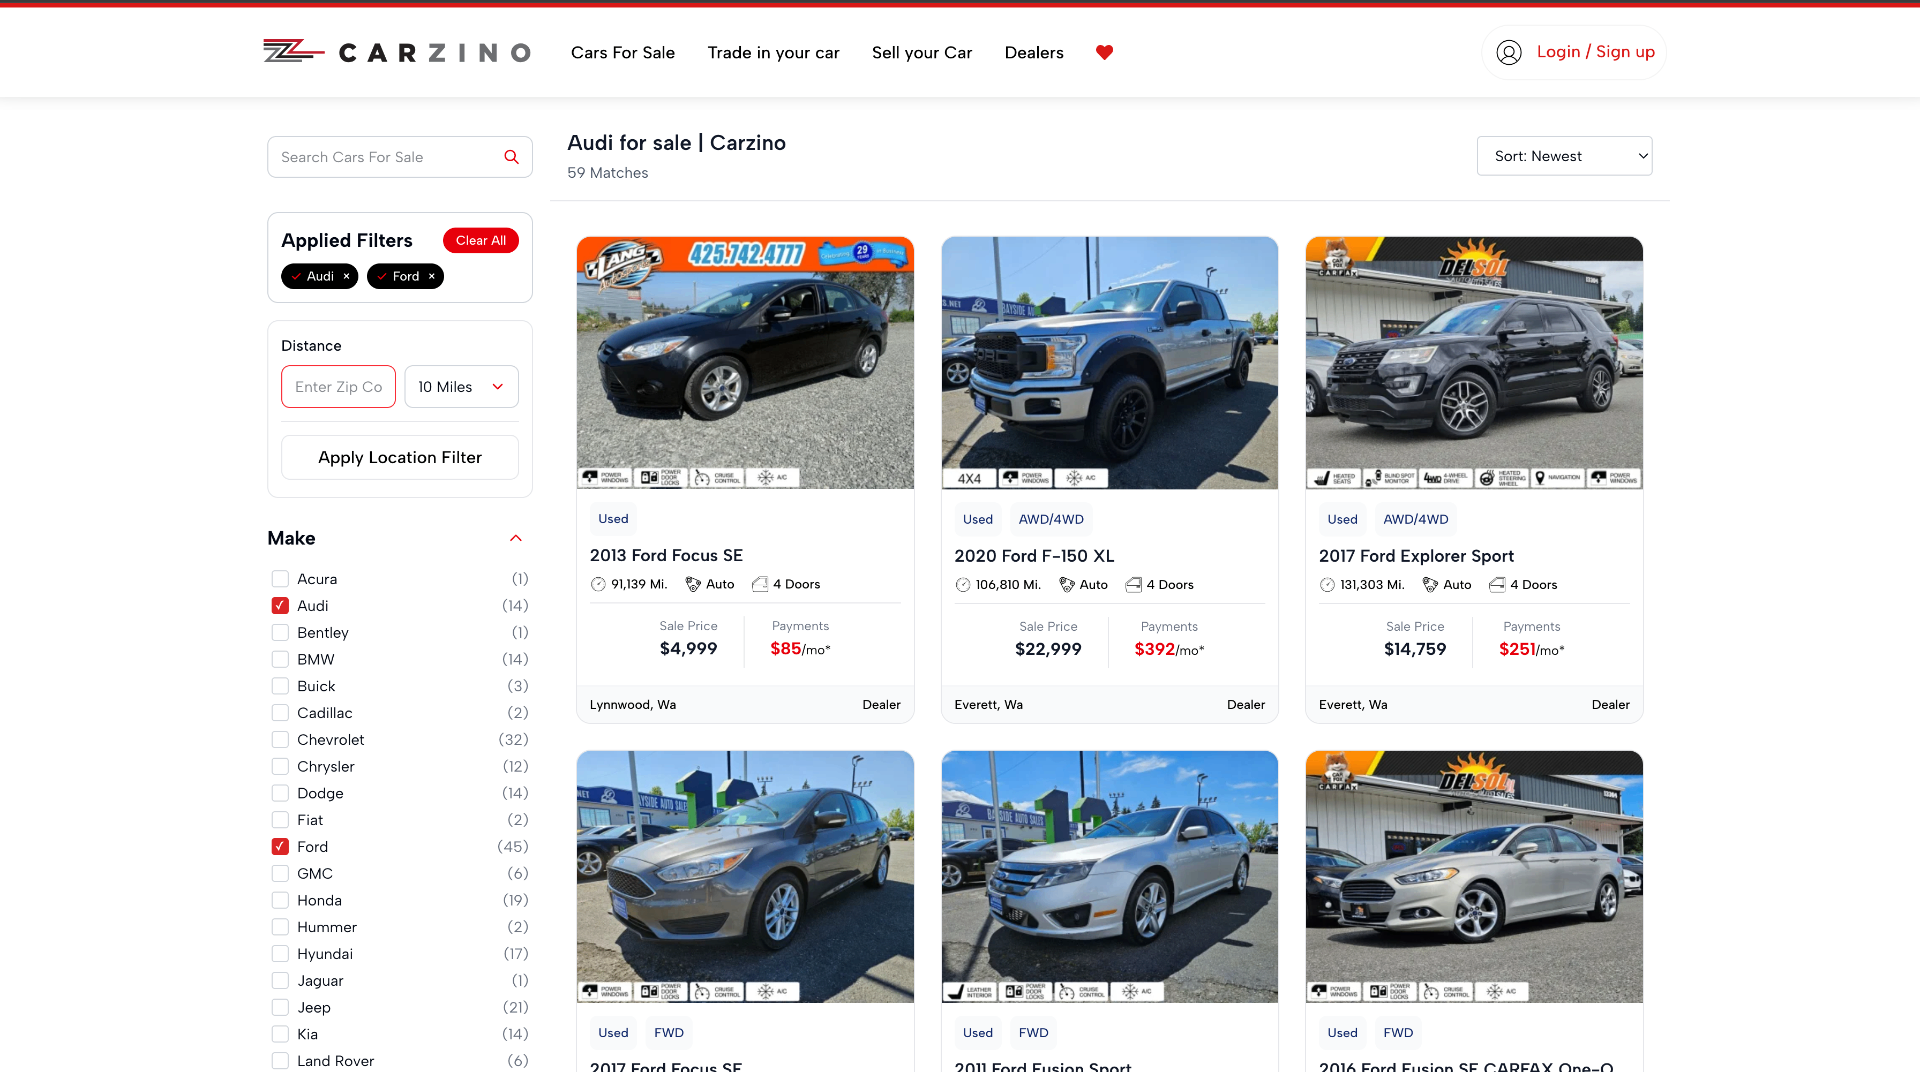Click the cruise control icon on 2013 Focus photo
1920x1072 pixels.
(x=716, y=478)
